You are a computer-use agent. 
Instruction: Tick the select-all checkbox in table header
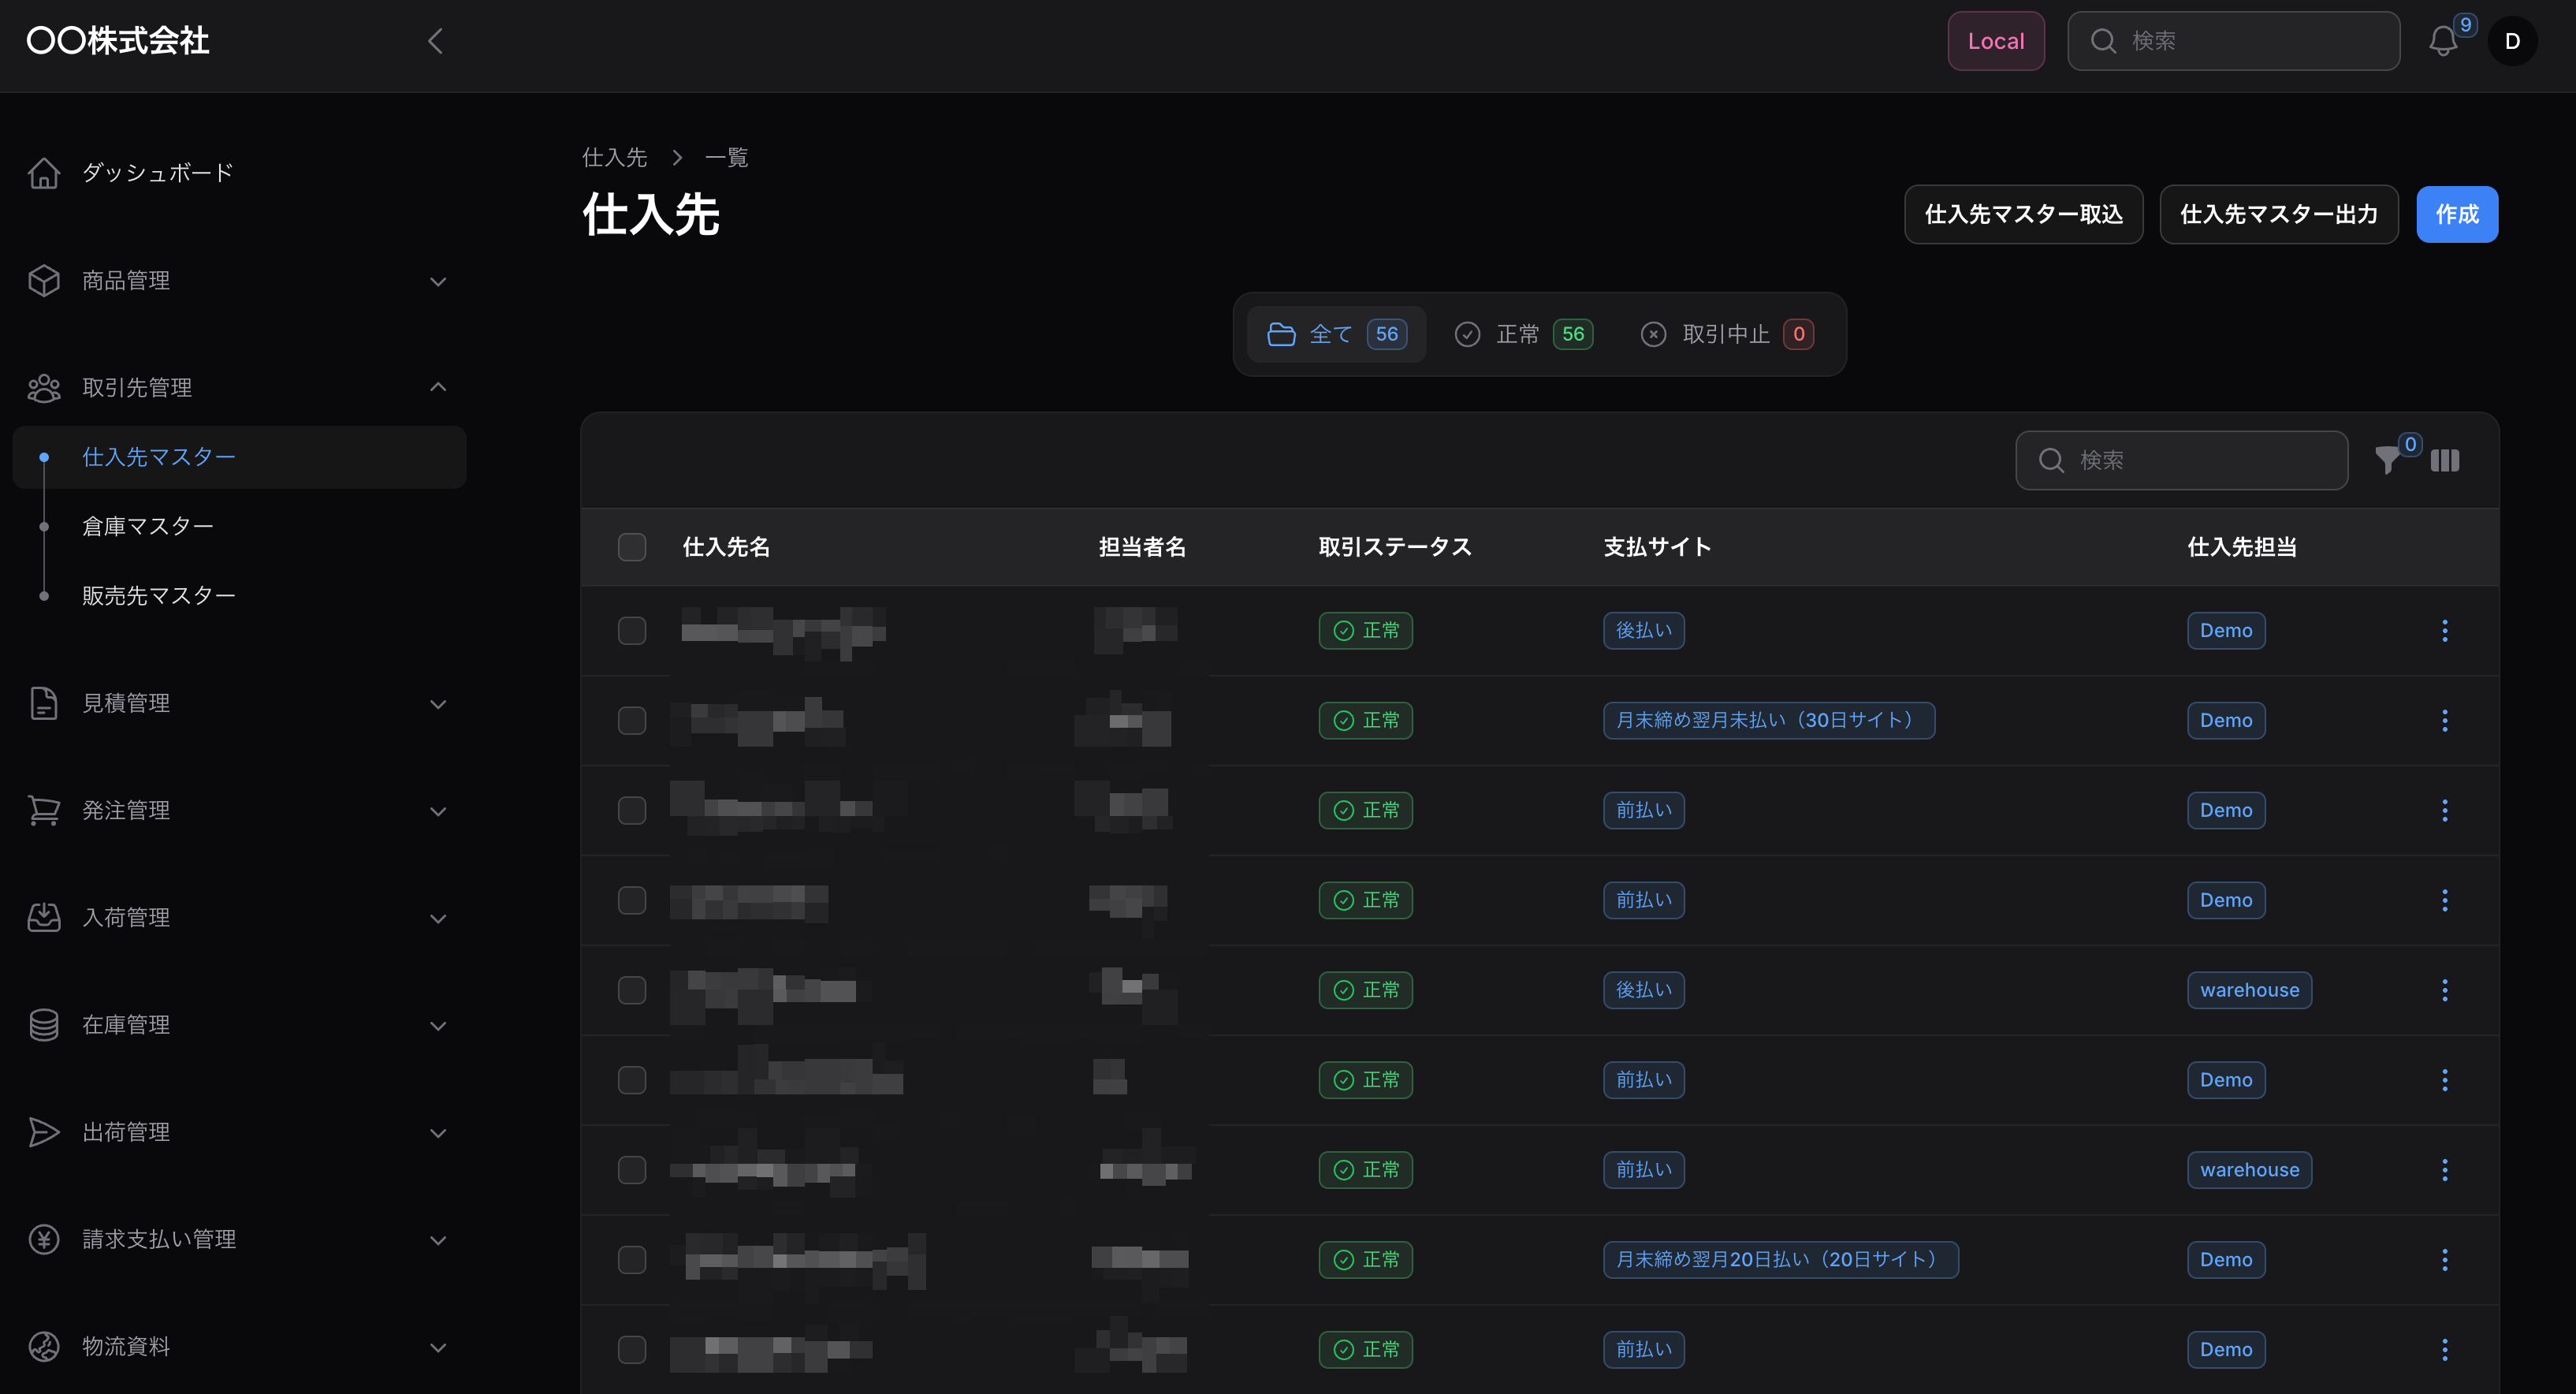(x=632, y=547)
